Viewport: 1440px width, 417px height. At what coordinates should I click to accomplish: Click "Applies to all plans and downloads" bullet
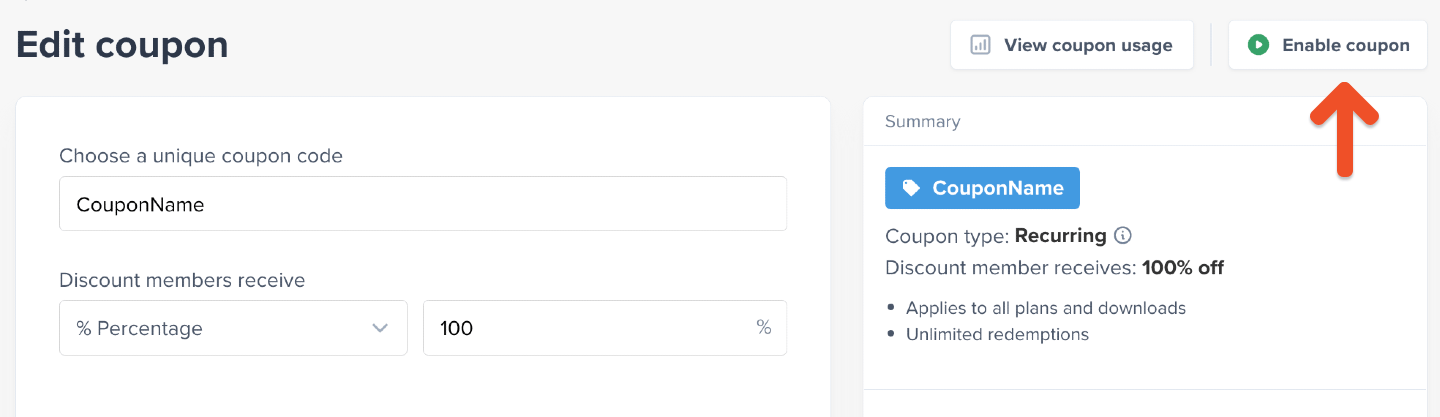(x=1045, y=308)
